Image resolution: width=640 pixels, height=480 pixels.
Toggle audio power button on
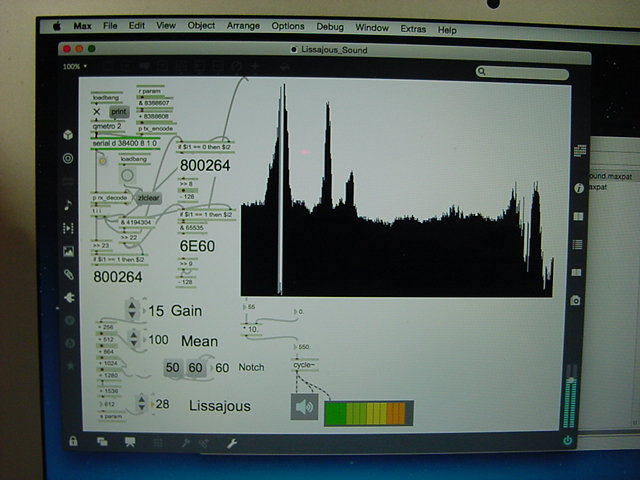pos(568,440)
